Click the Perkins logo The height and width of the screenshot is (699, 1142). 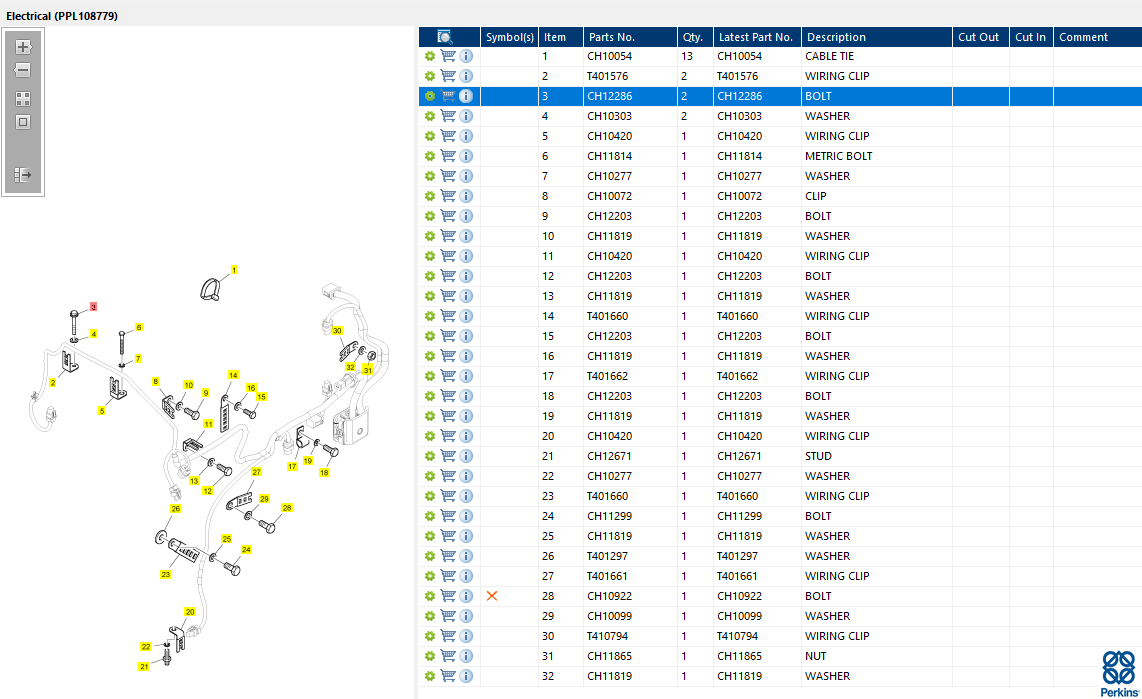point(1119,674)
